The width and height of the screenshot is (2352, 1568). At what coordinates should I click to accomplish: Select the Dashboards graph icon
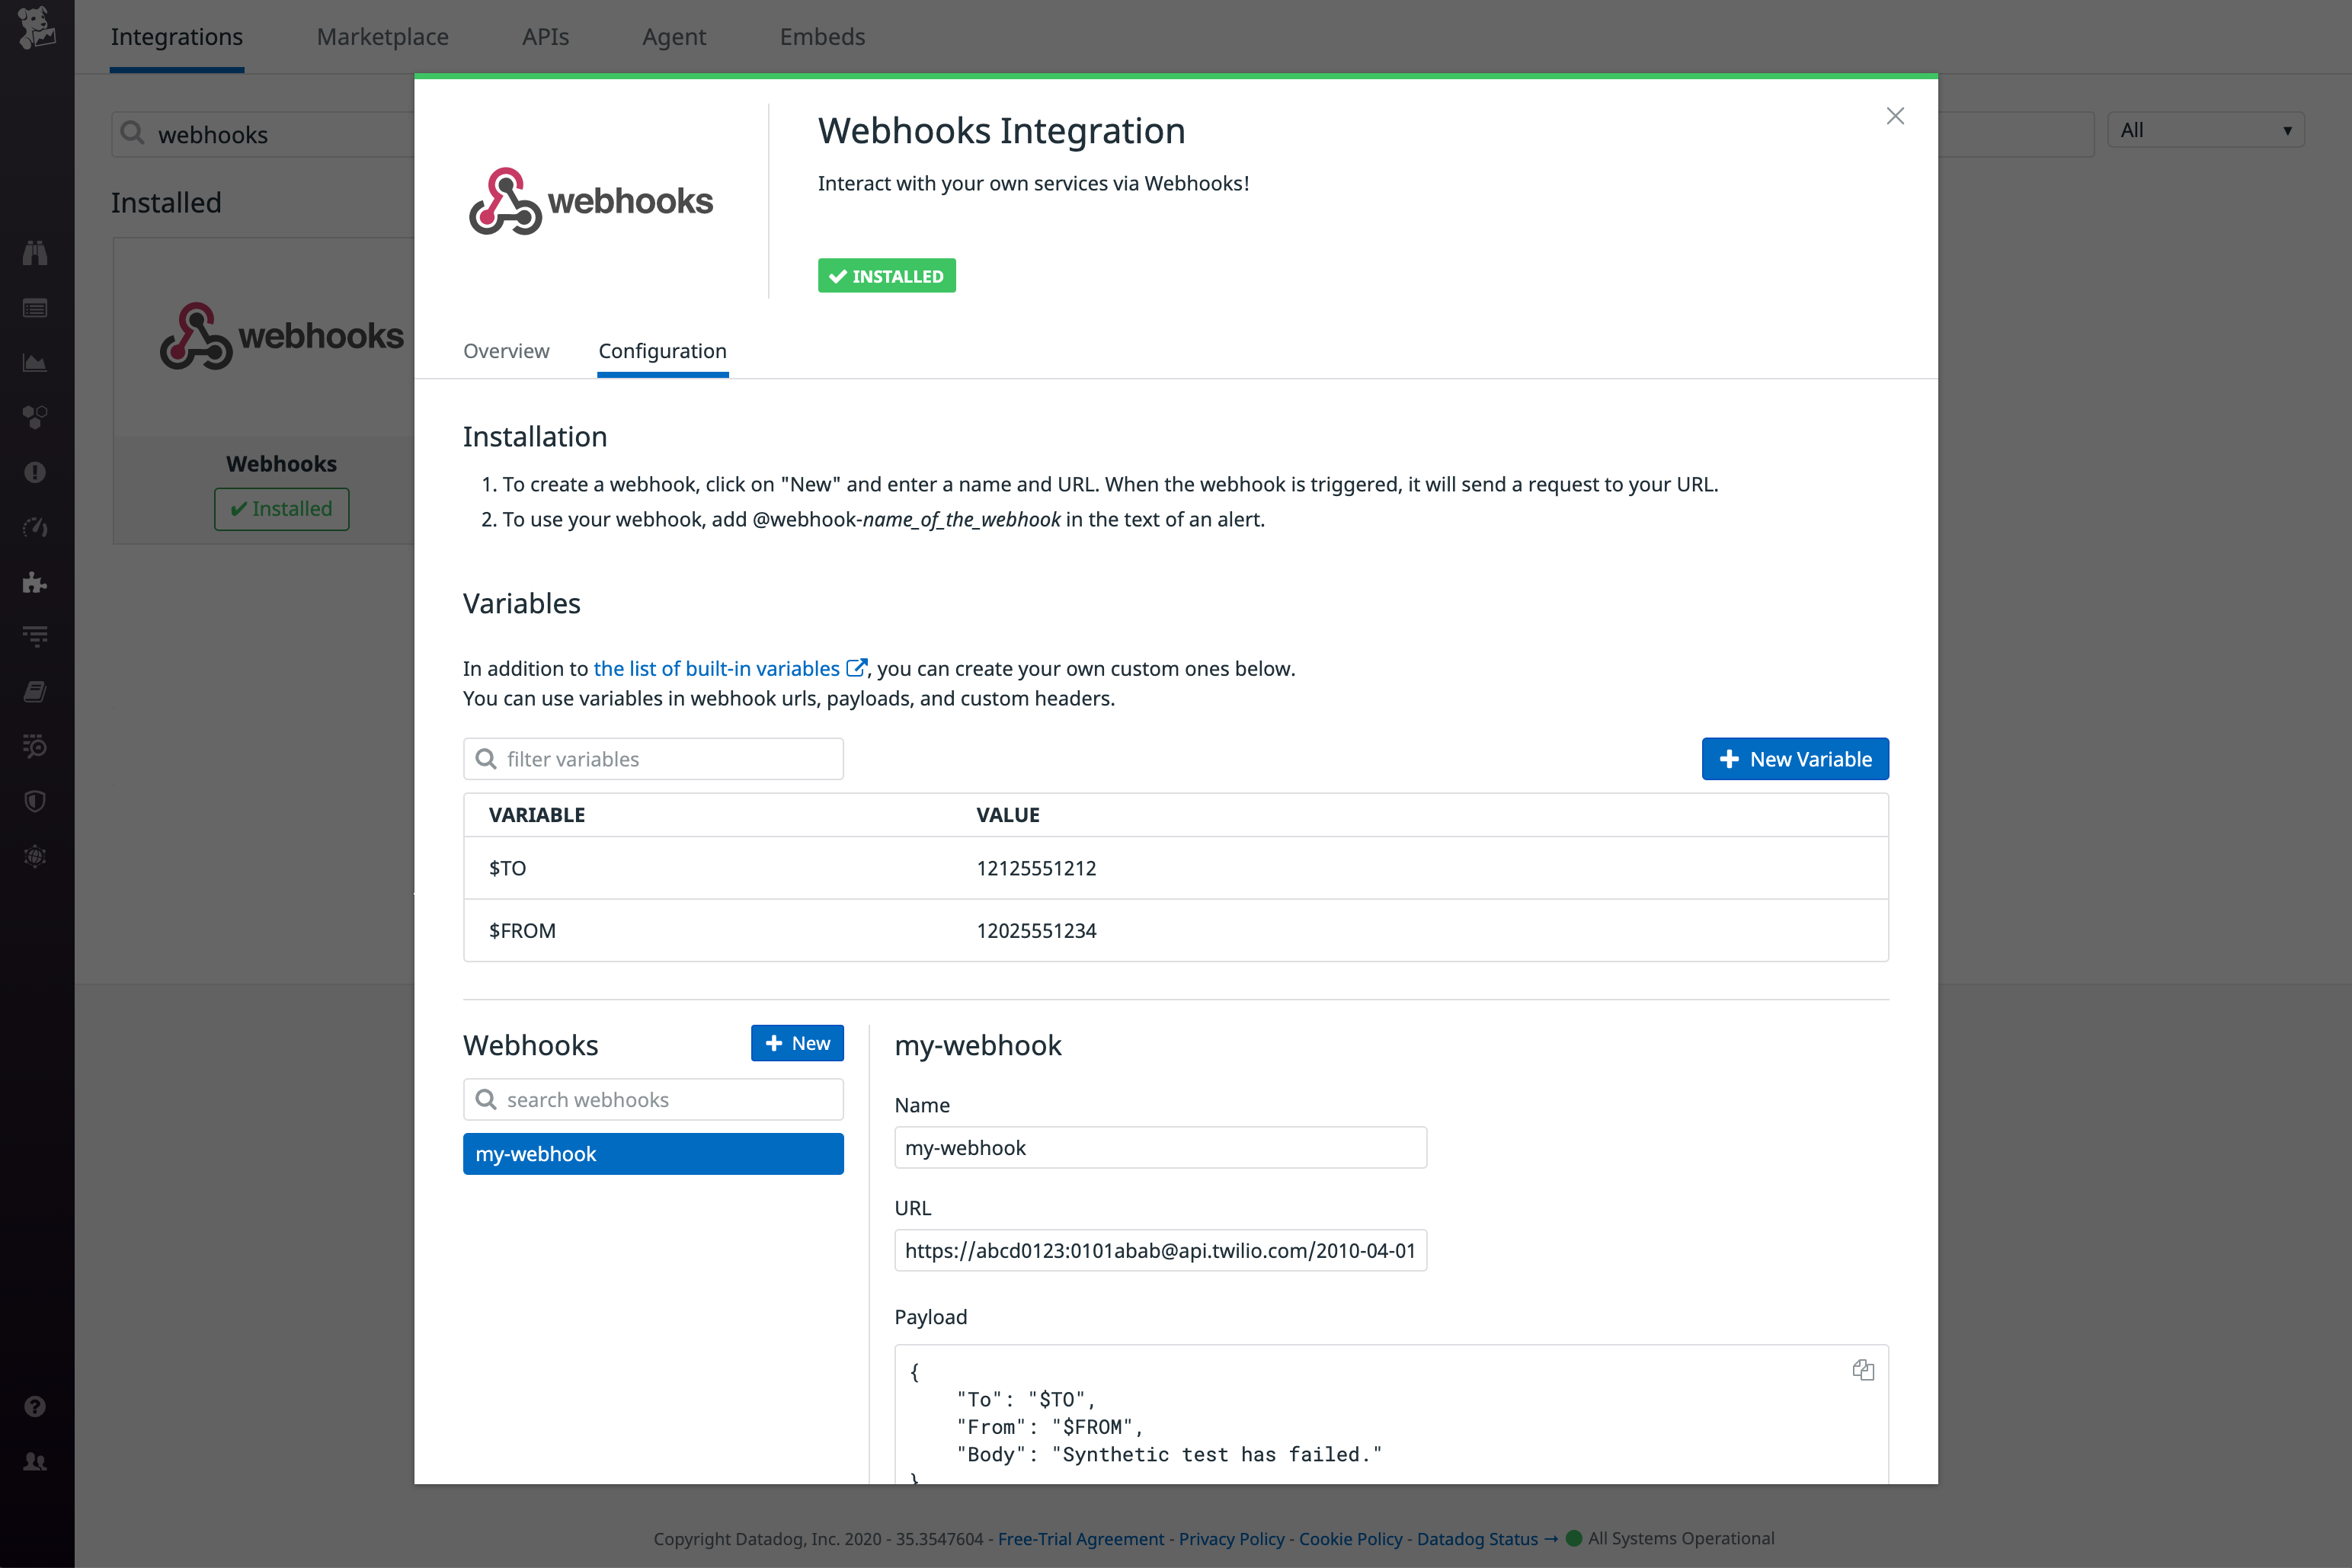[35, 363]
